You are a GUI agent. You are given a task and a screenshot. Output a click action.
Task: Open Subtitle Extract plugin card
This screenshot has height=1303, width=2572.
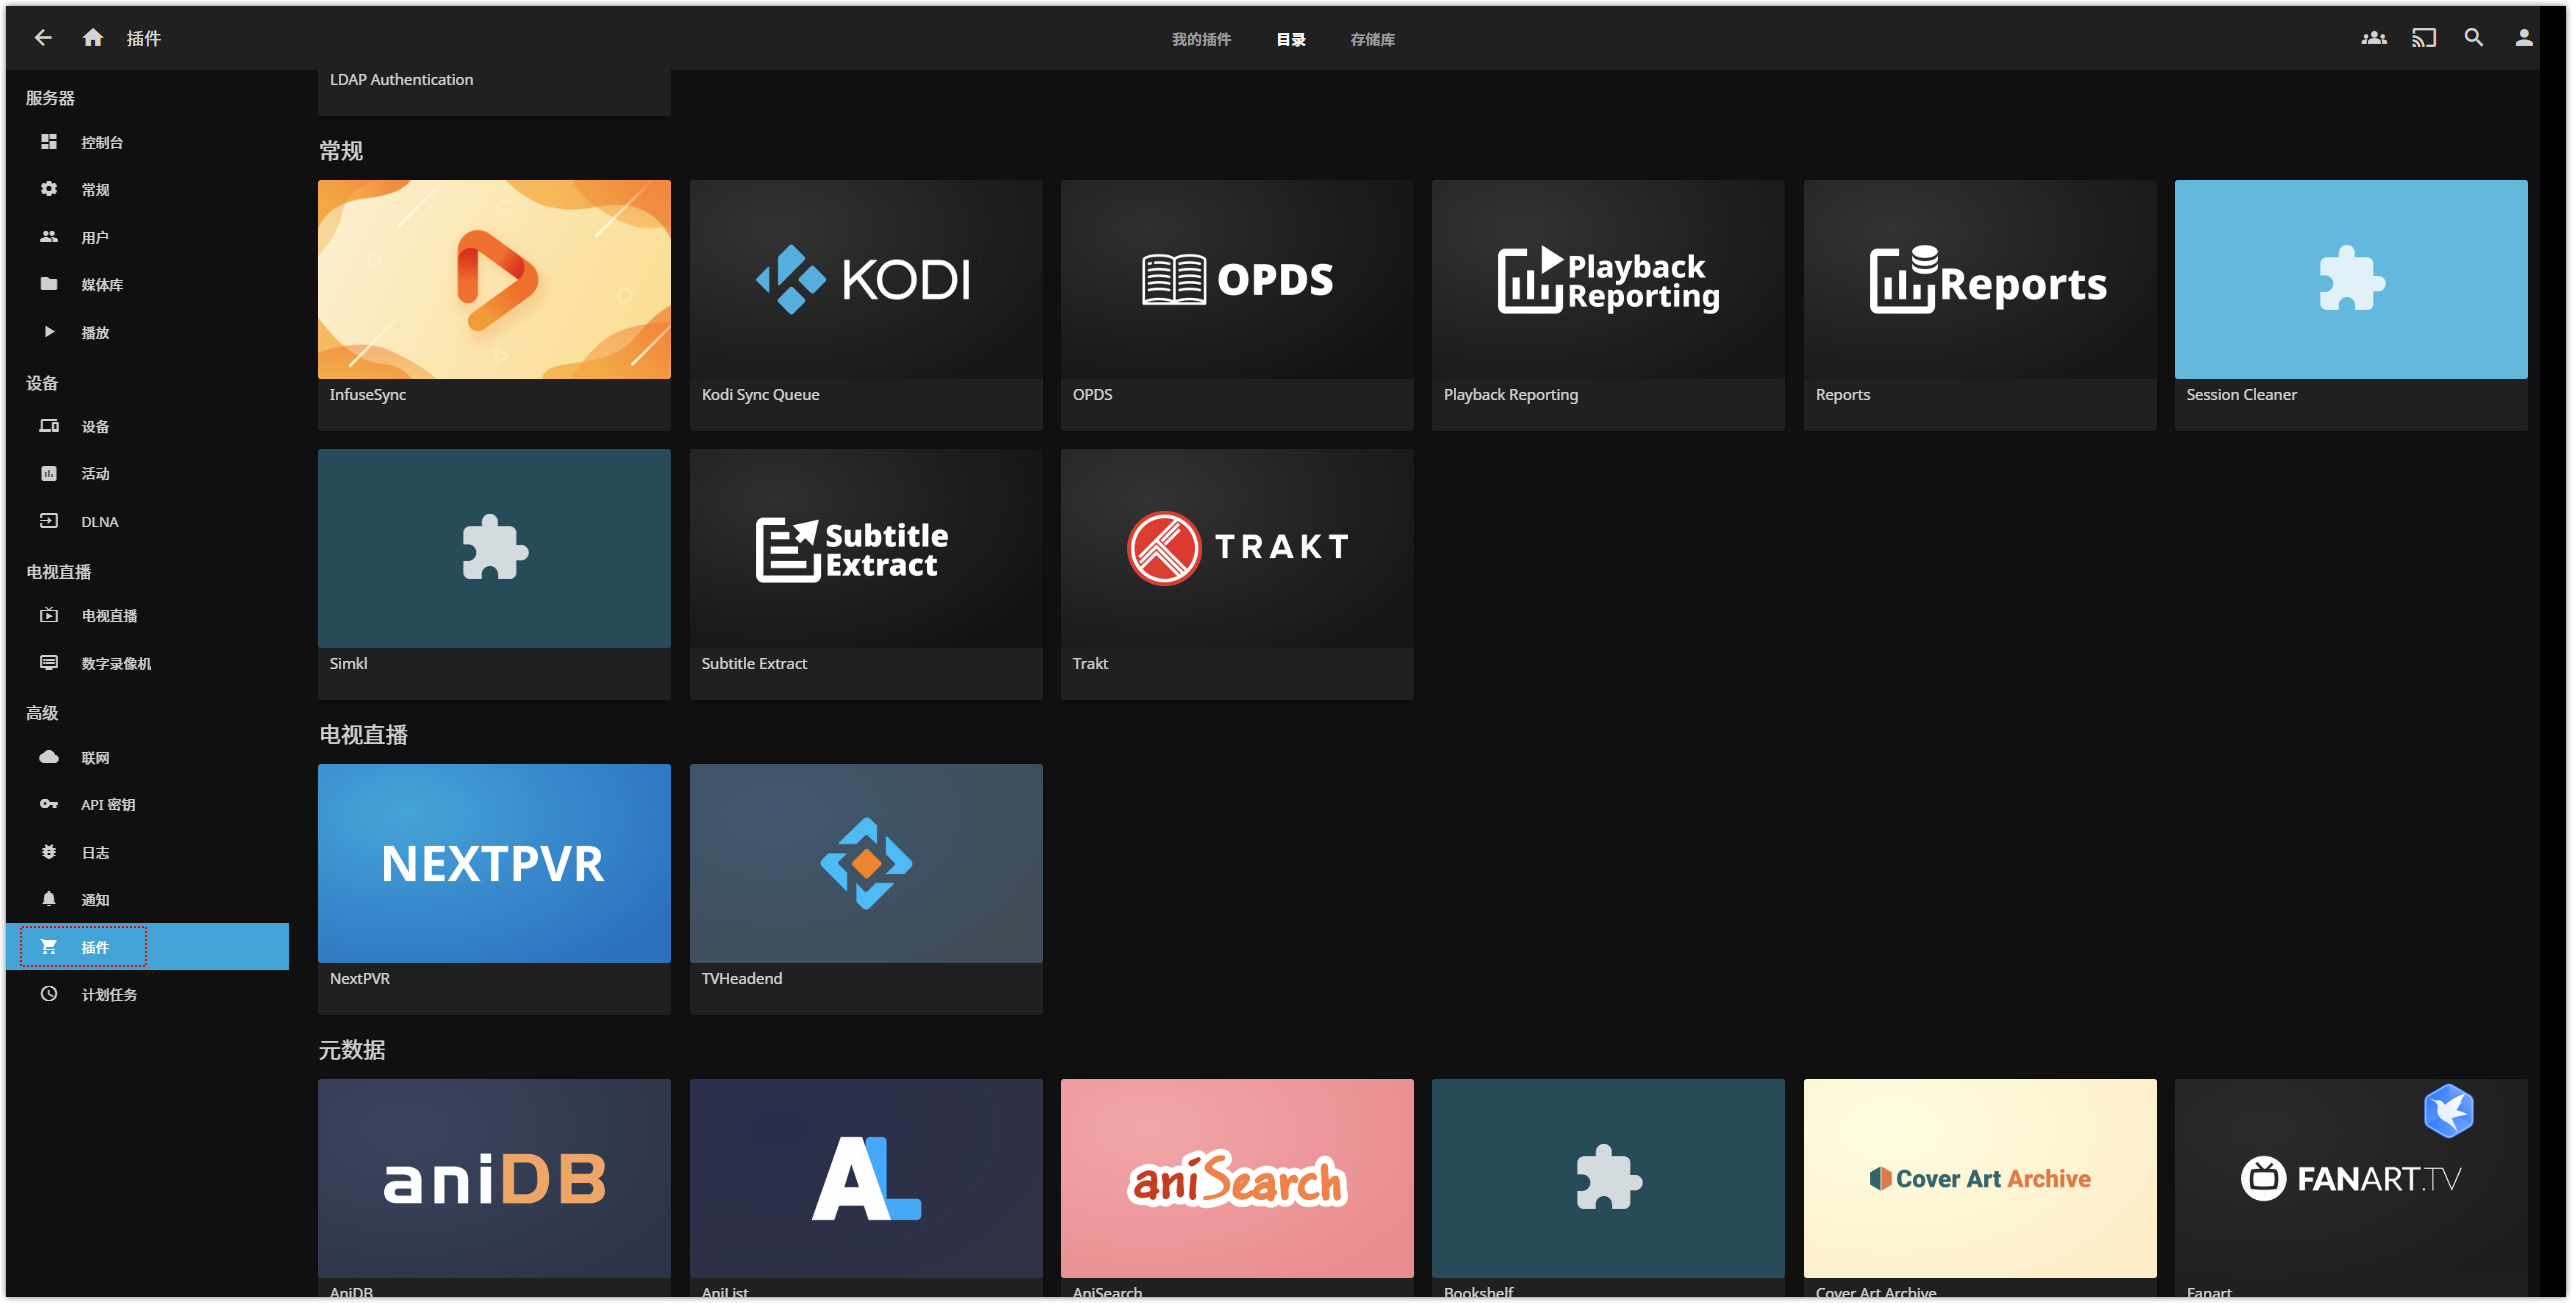pos(866,574)
